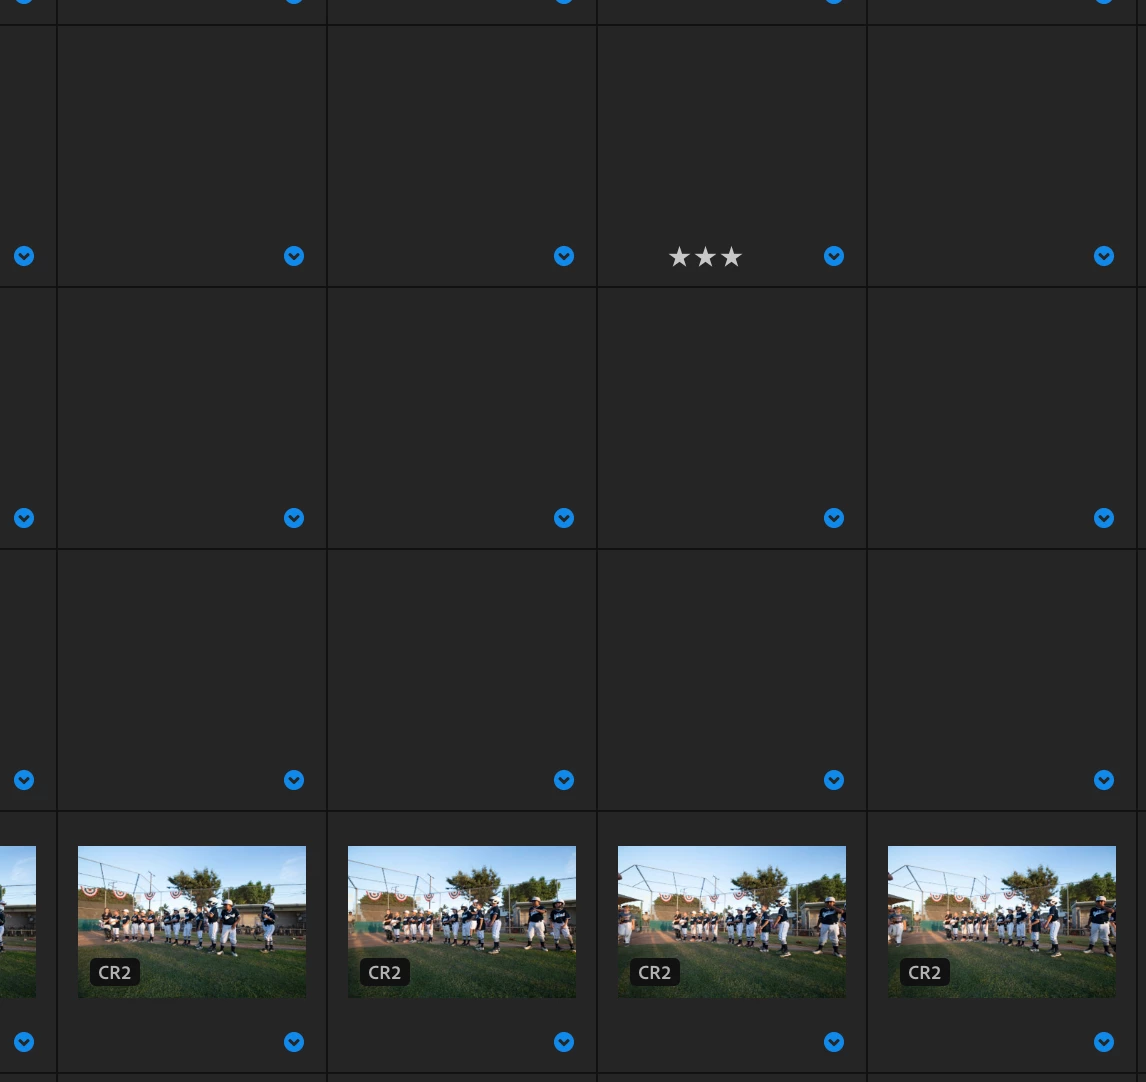
Task: Click CR2 badge on rightmost thumbnail
Action: pyautogui.click(x=925, y=972)
